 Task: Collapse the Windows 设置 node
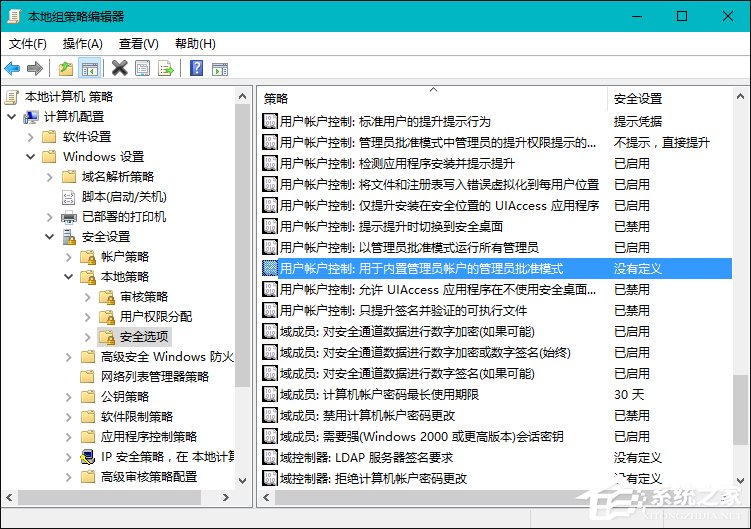[31, 157]
